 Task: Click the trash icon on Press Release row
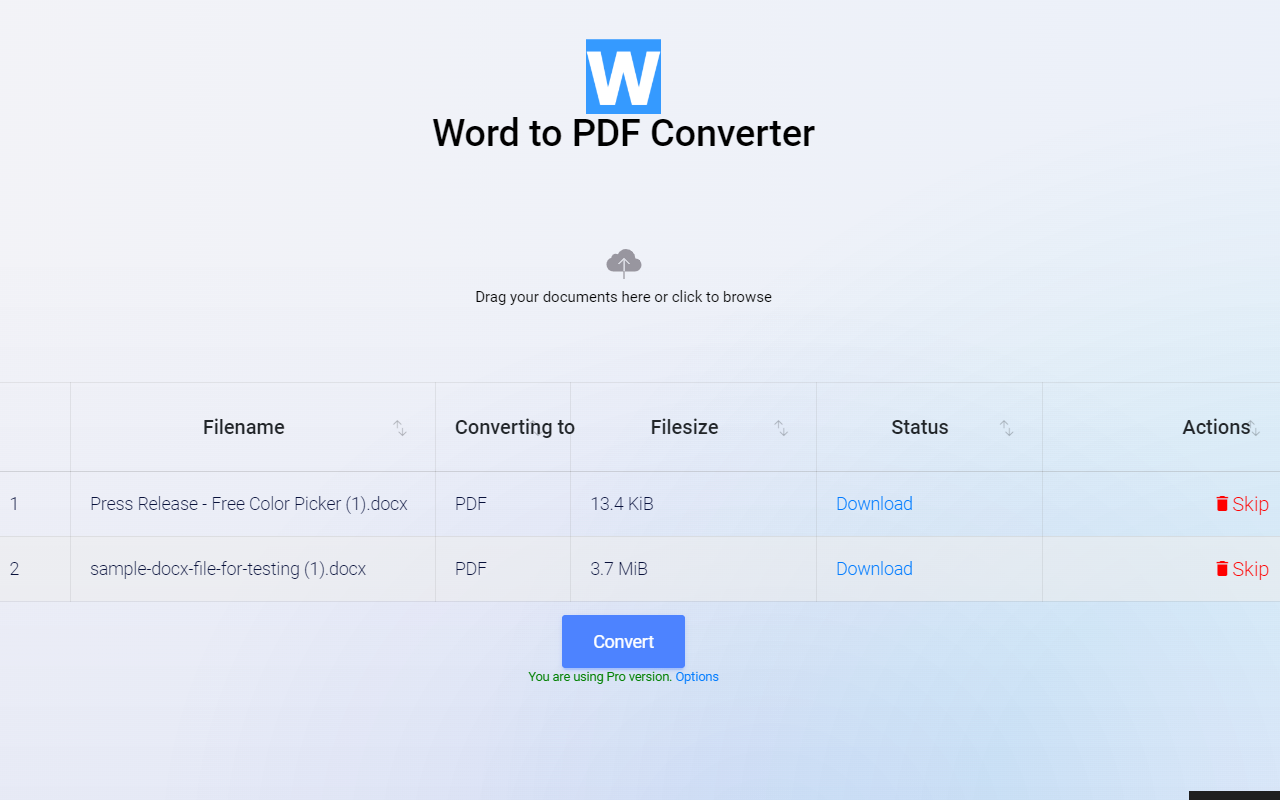click(x=1220, y=504)
